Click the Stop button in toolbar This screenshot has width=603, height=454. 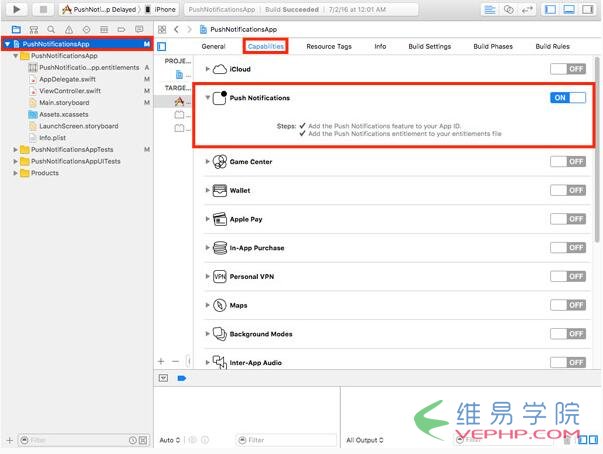coord(43,9)
